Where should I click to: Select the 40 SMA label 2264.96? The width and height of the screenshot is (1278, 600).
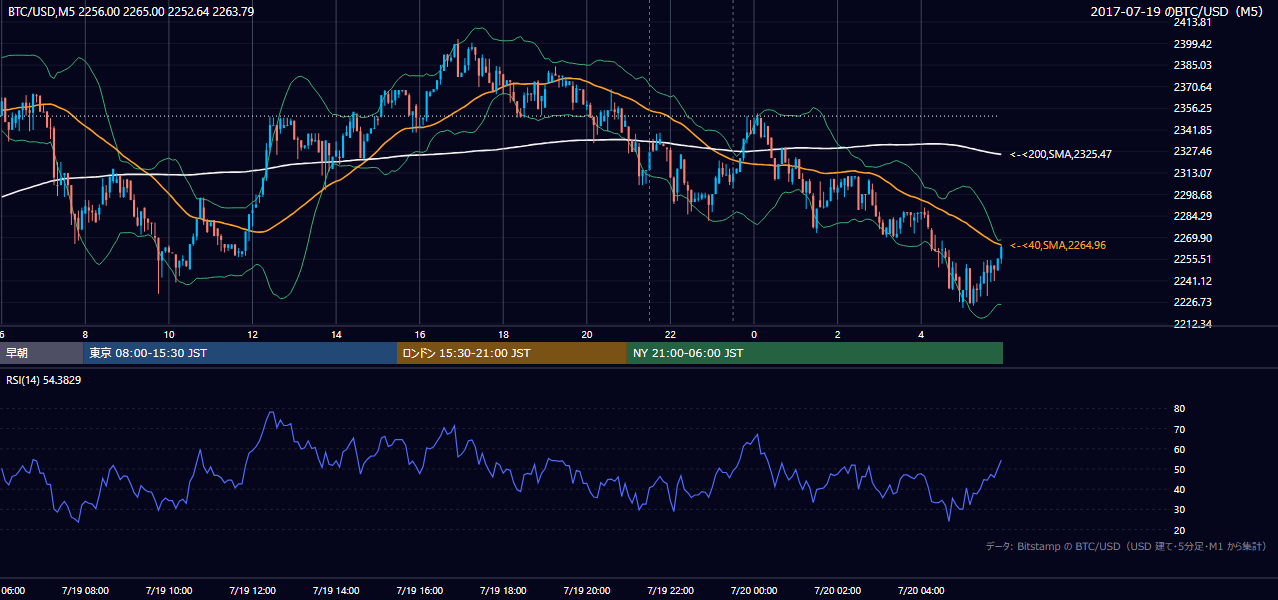pos(1058,245)
